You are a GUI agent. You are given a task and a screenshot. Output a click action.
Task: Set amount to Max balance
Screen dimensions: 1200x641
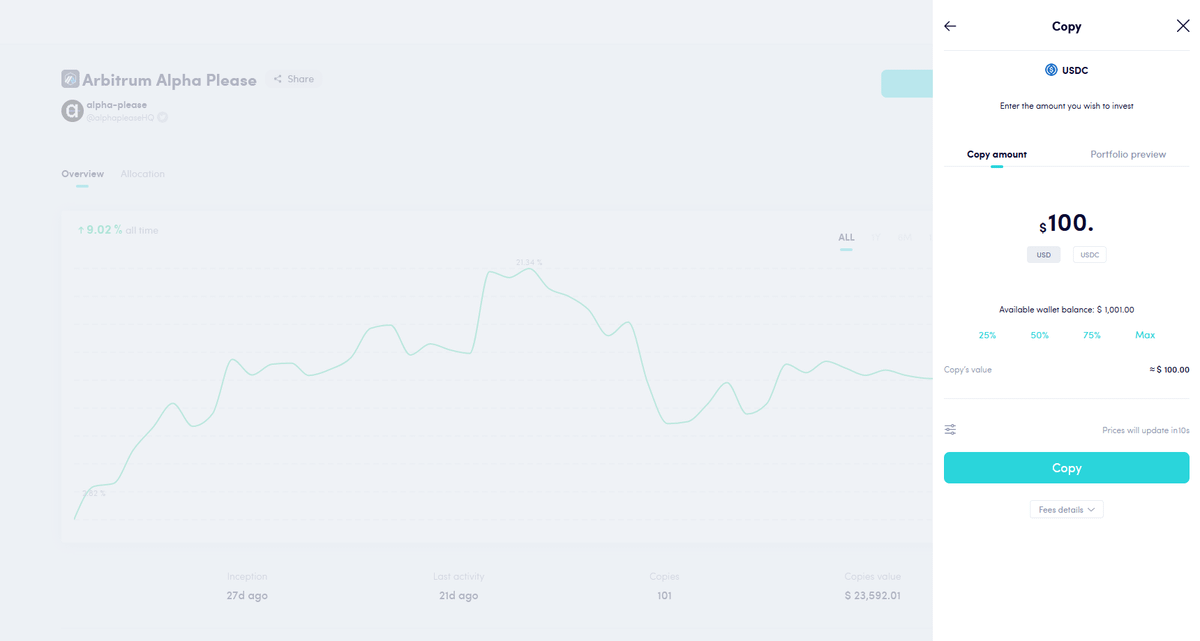[1145, 335]
